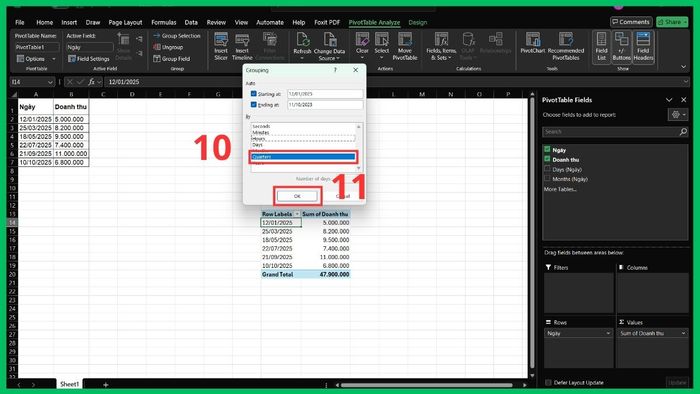Click the horizontal scrollbar thumb

coord(426,385)
